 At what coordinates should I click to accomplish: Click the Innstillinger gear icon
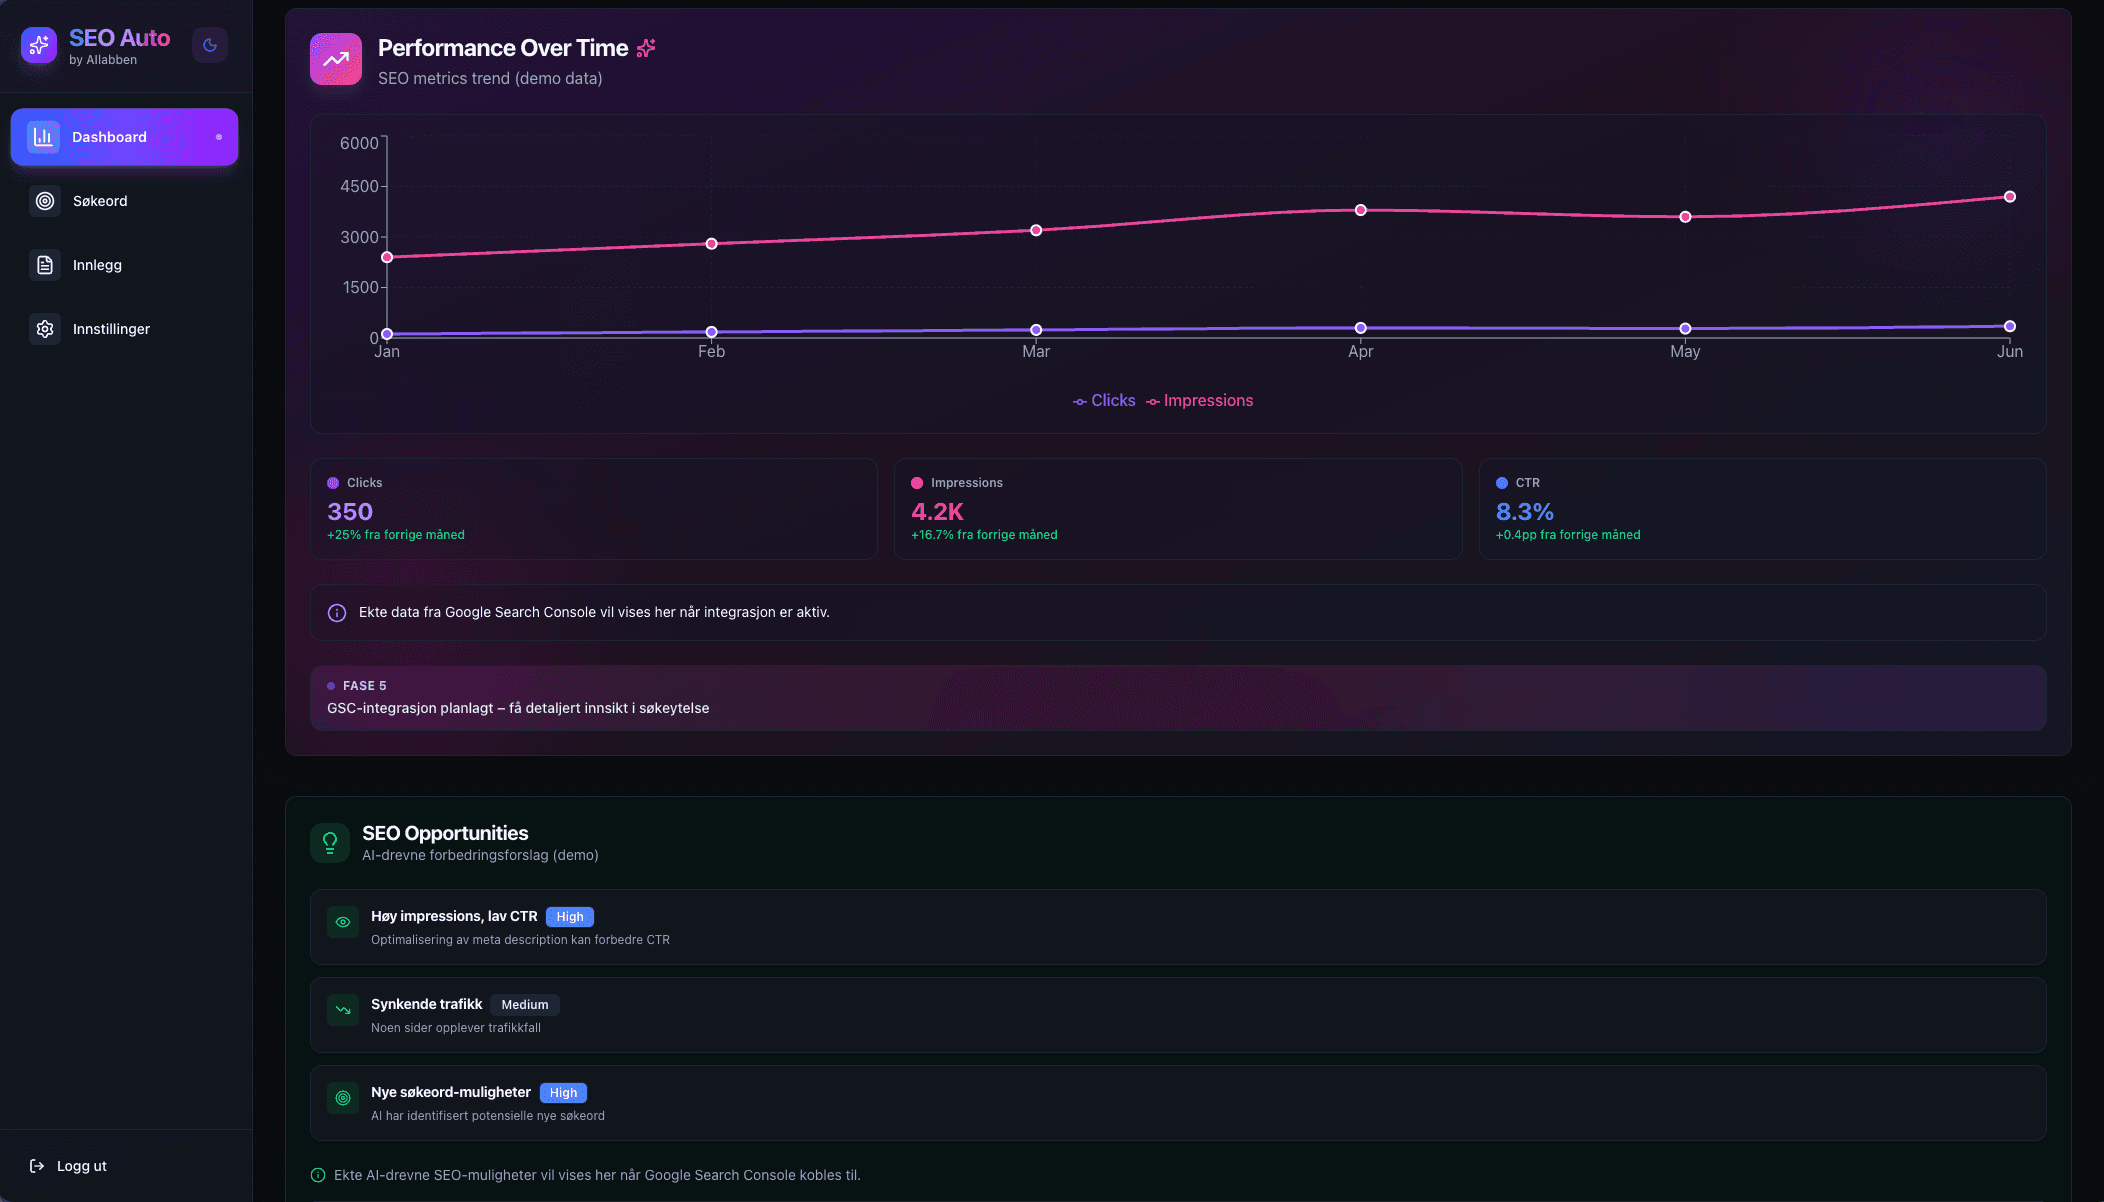(x=45, y=329)
